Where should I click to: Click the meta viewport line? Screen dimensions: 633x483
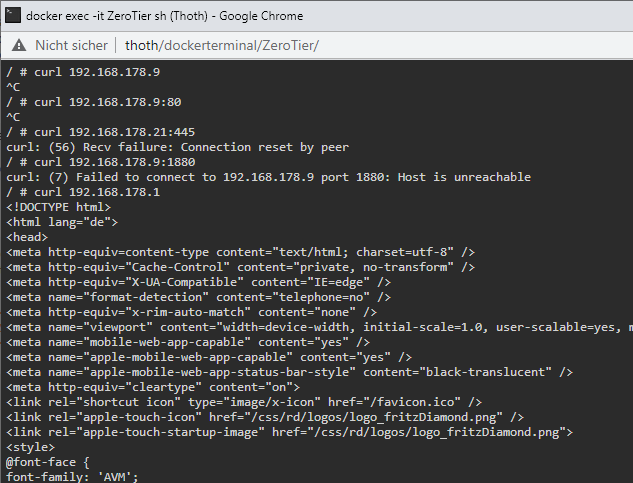[x=319, y=327]
